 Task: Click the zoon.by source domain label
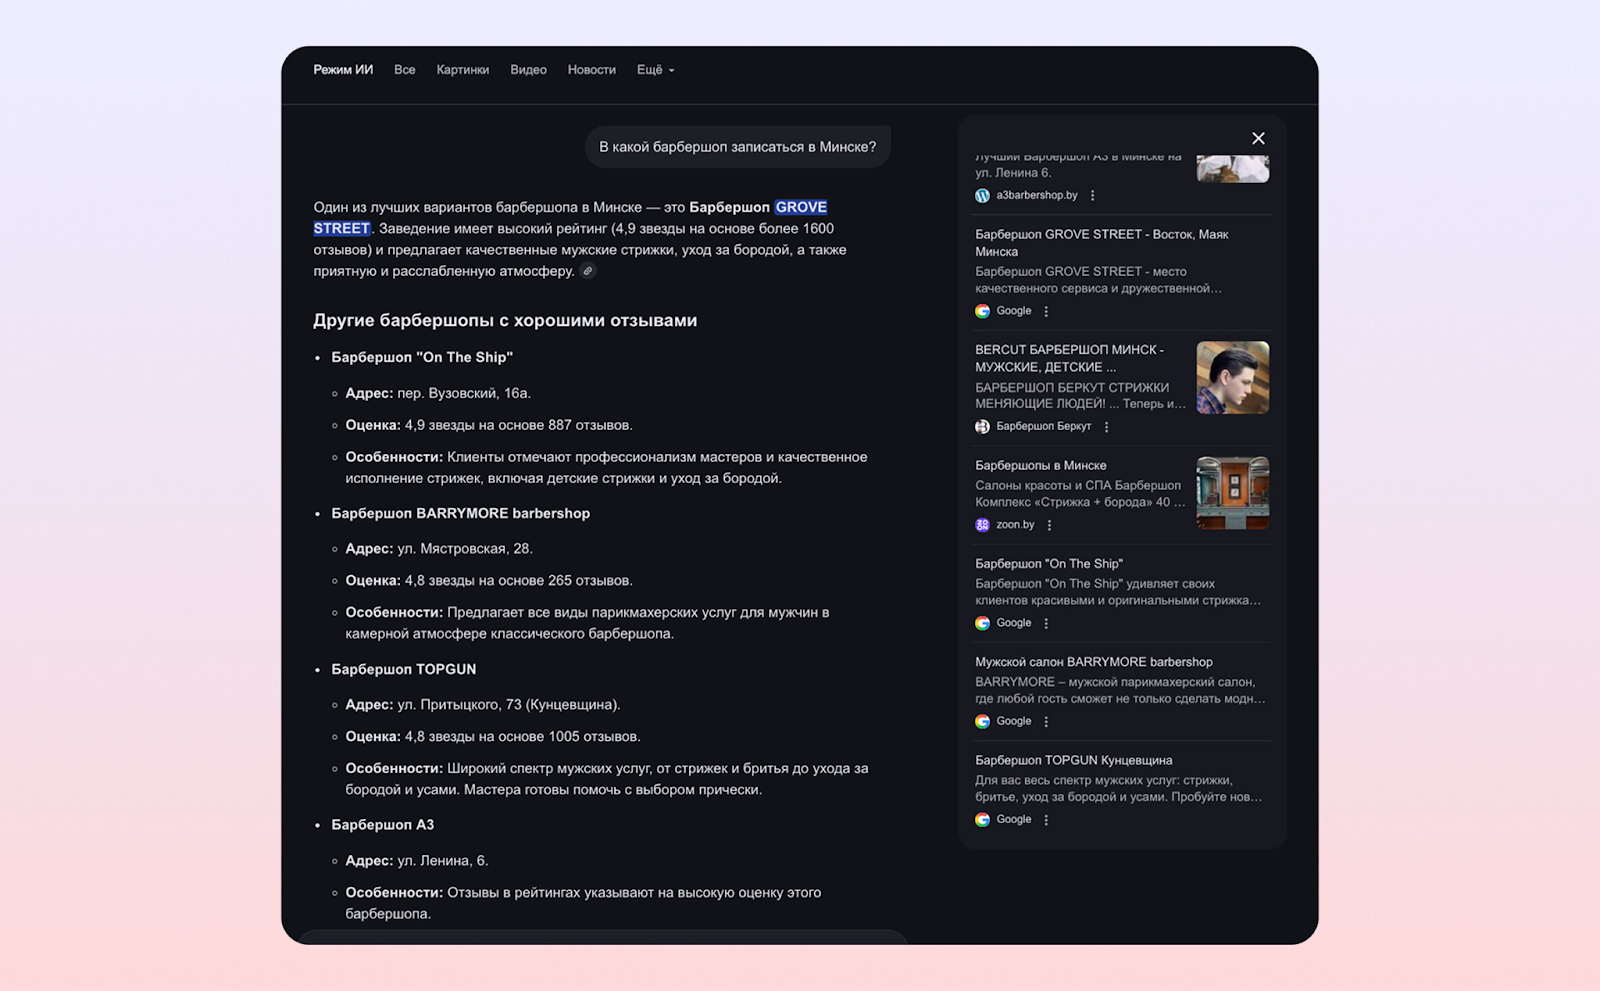pyautogui.click(x=1015, y=525)
